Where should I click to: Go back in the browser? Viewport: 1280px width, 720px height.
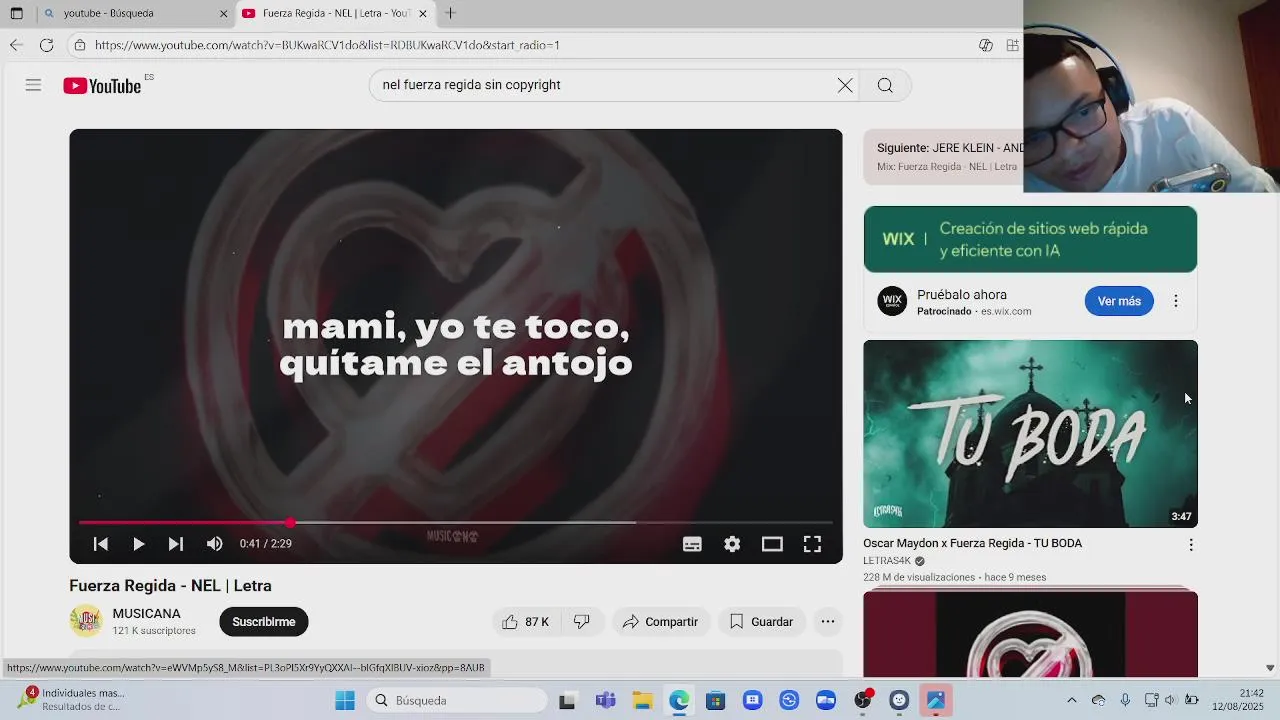16,45
